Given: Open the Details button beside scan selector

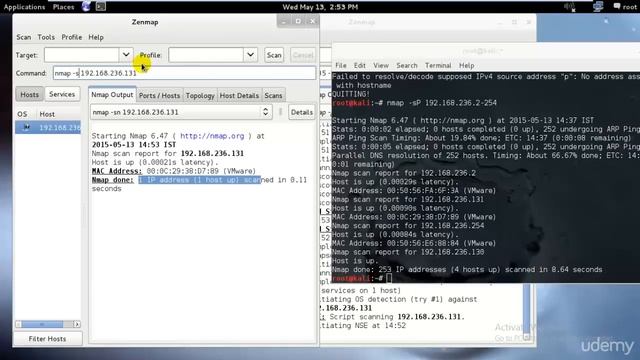Looking at the screenshot, I should pyautogui.click(x=302, y=112).
